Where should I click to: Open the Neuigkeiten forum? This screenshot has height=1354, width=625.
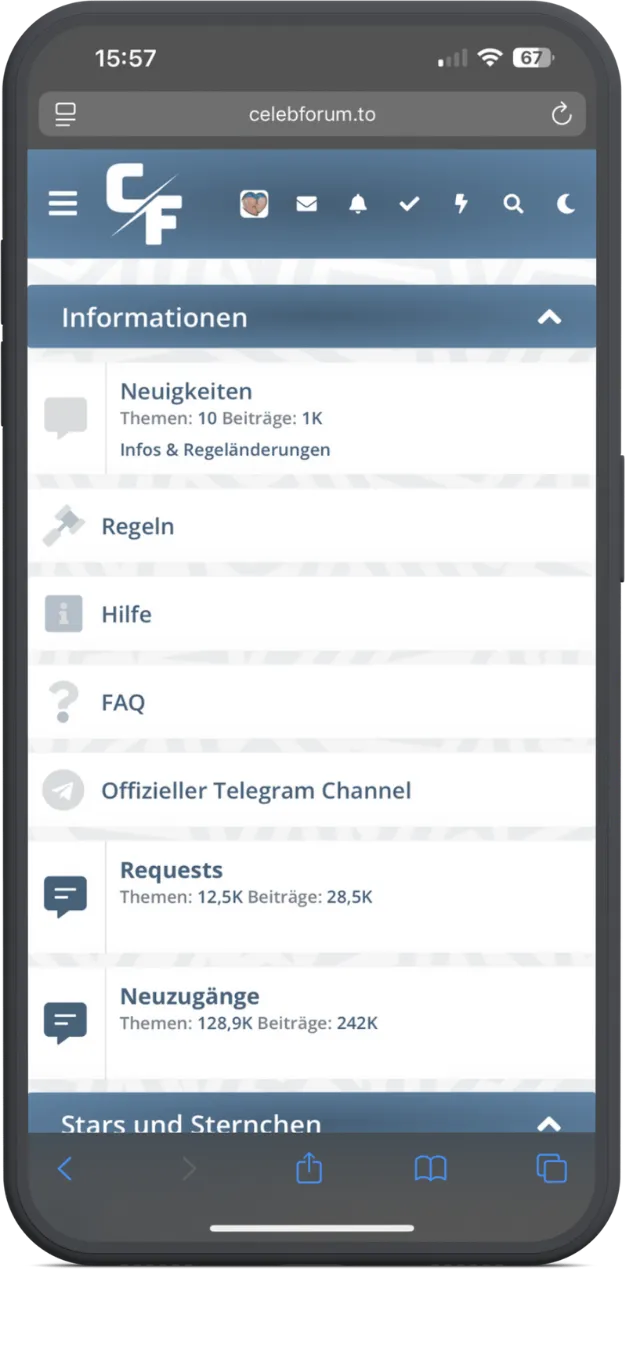(x=186, y=391)
